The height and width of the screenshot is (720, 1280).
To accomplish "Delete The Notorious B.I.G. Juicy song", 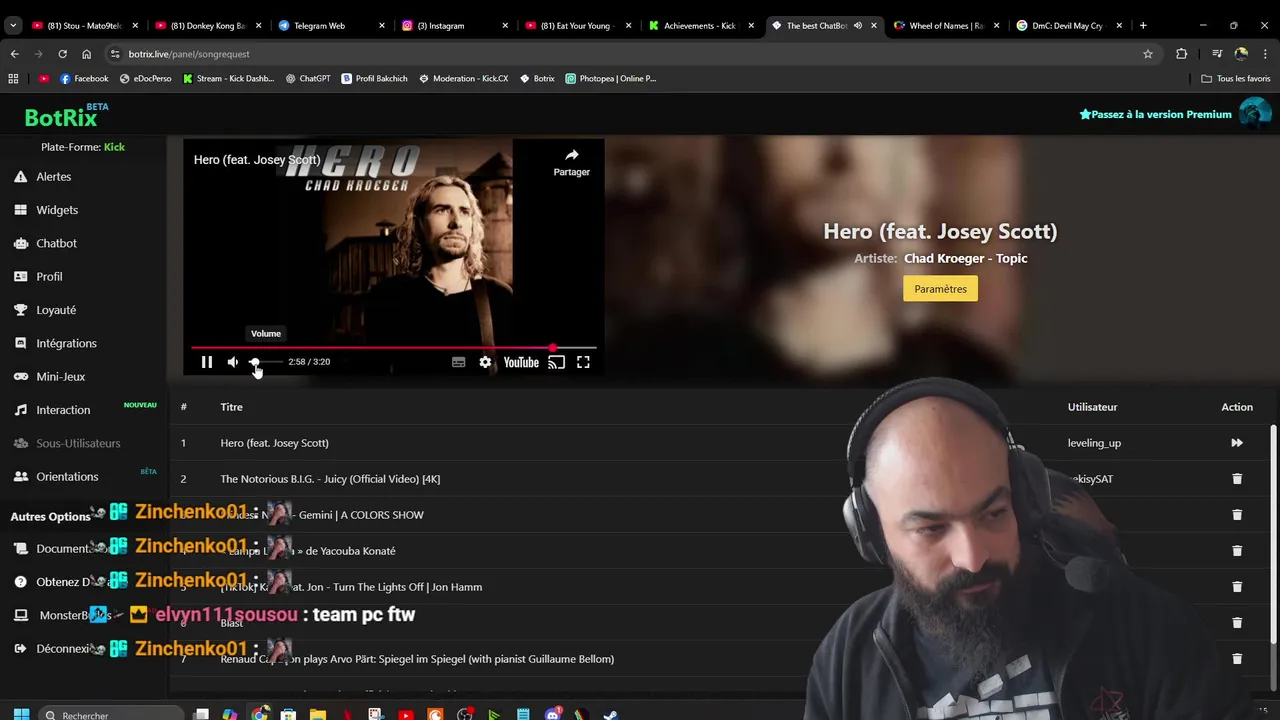I will click(x=1237, y=479).
